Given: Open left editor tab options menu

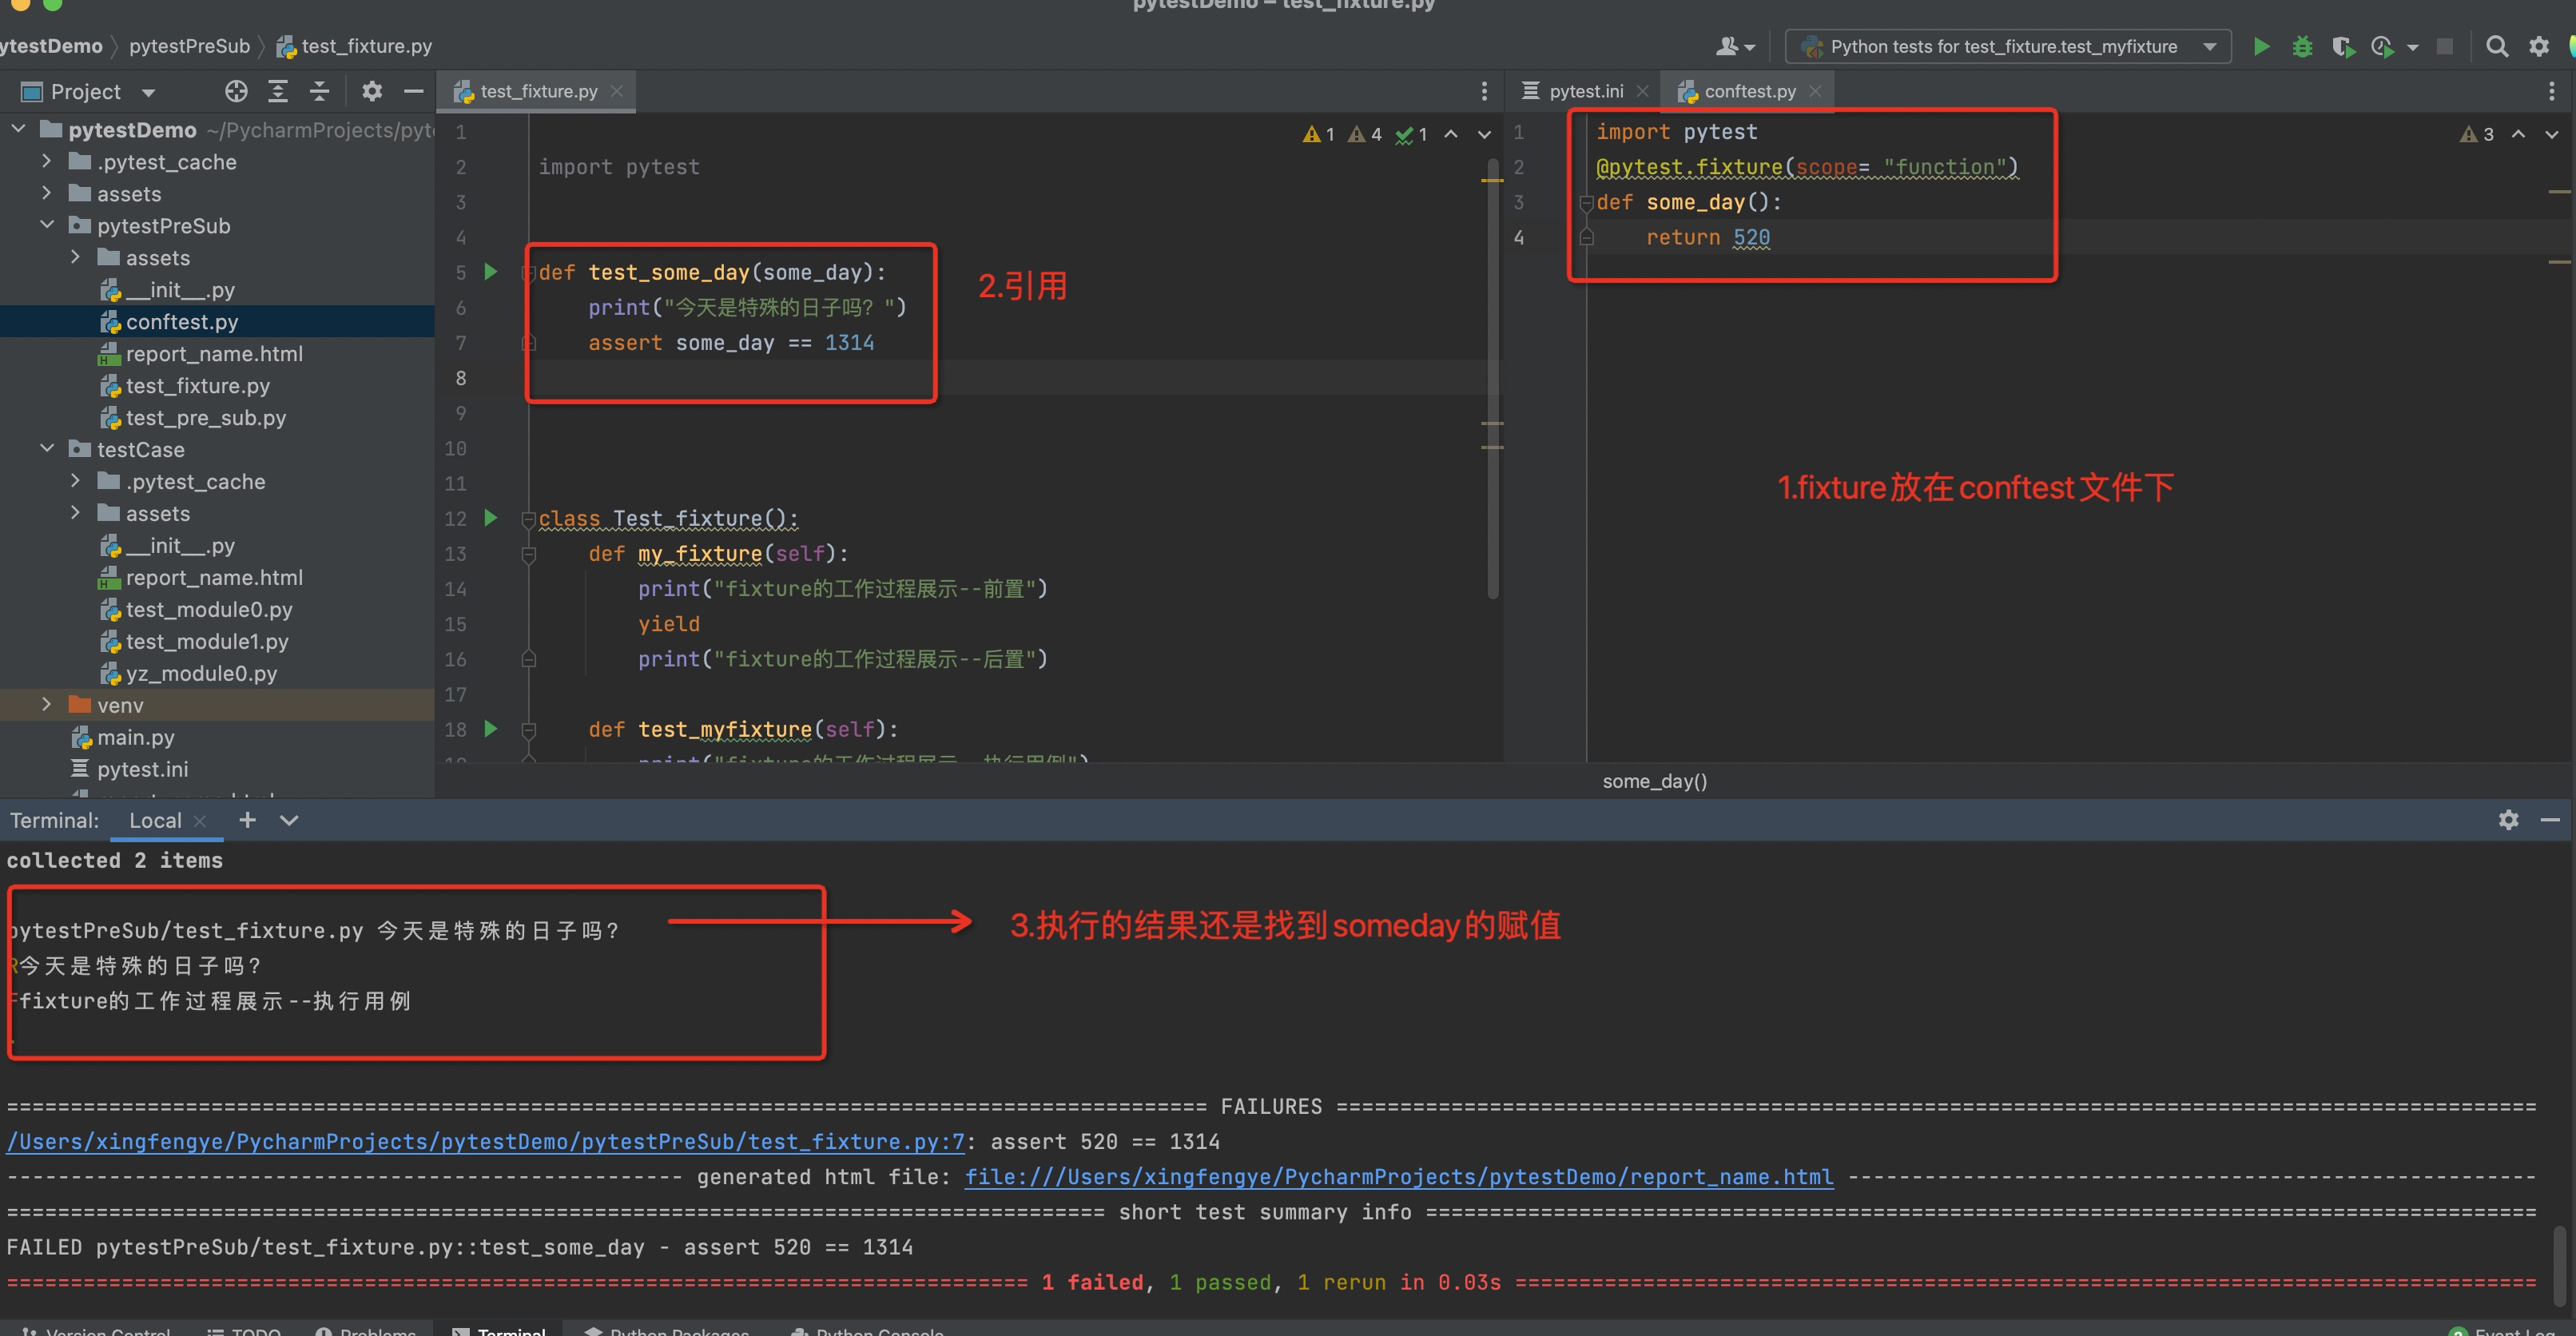Looking at the screenshot, I should [x=1484, y=91].
